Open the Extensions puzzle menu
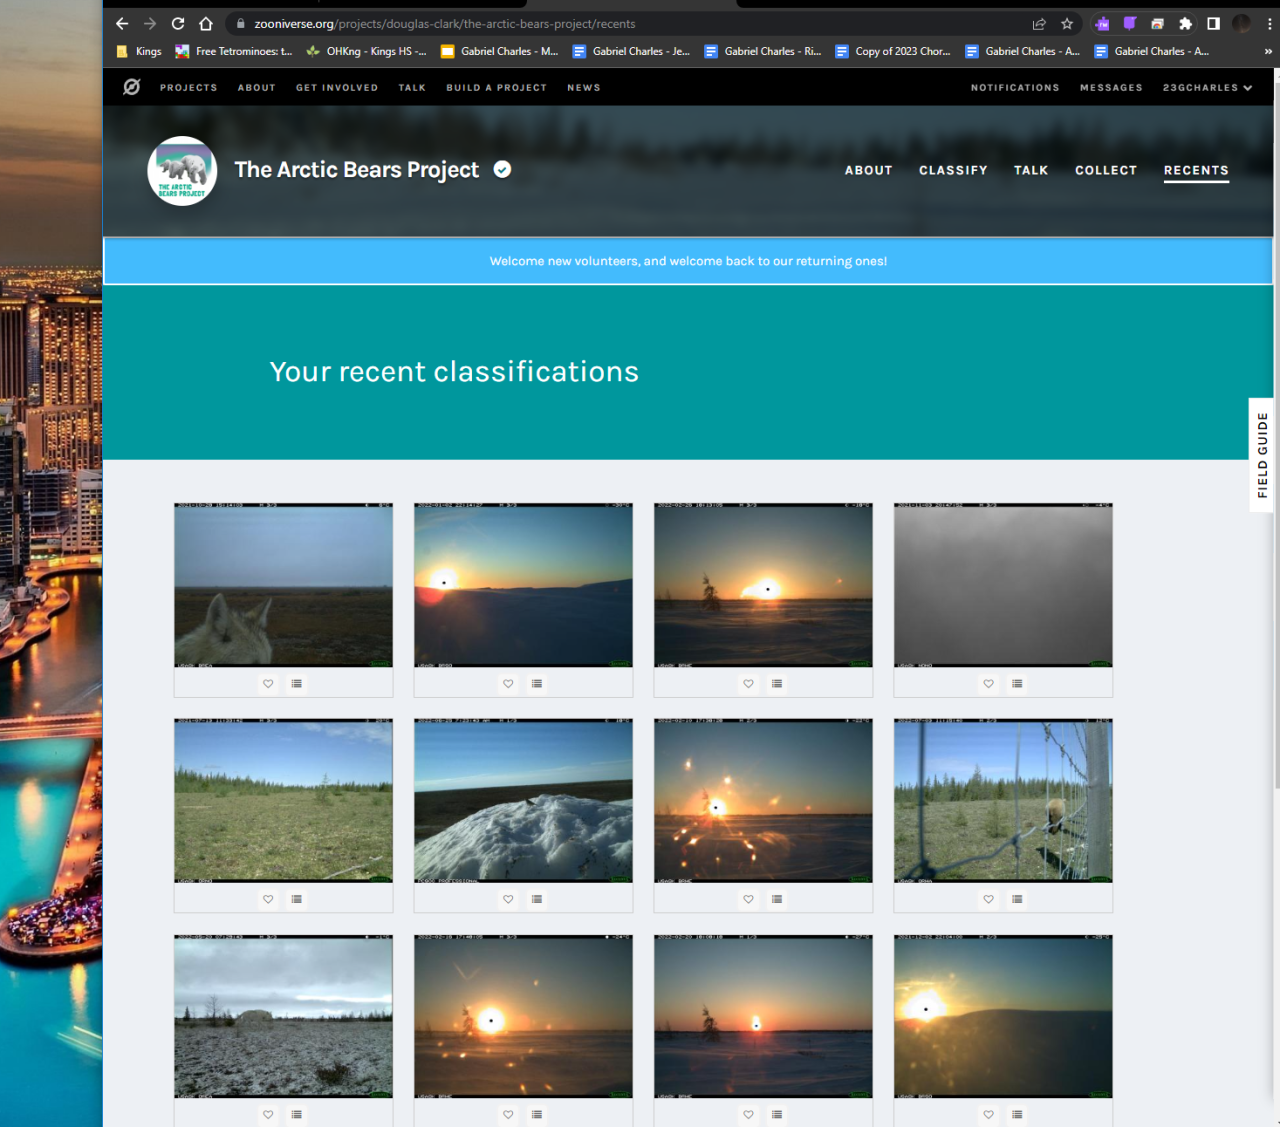Screen dimensions: 1280x1127 1185,24
